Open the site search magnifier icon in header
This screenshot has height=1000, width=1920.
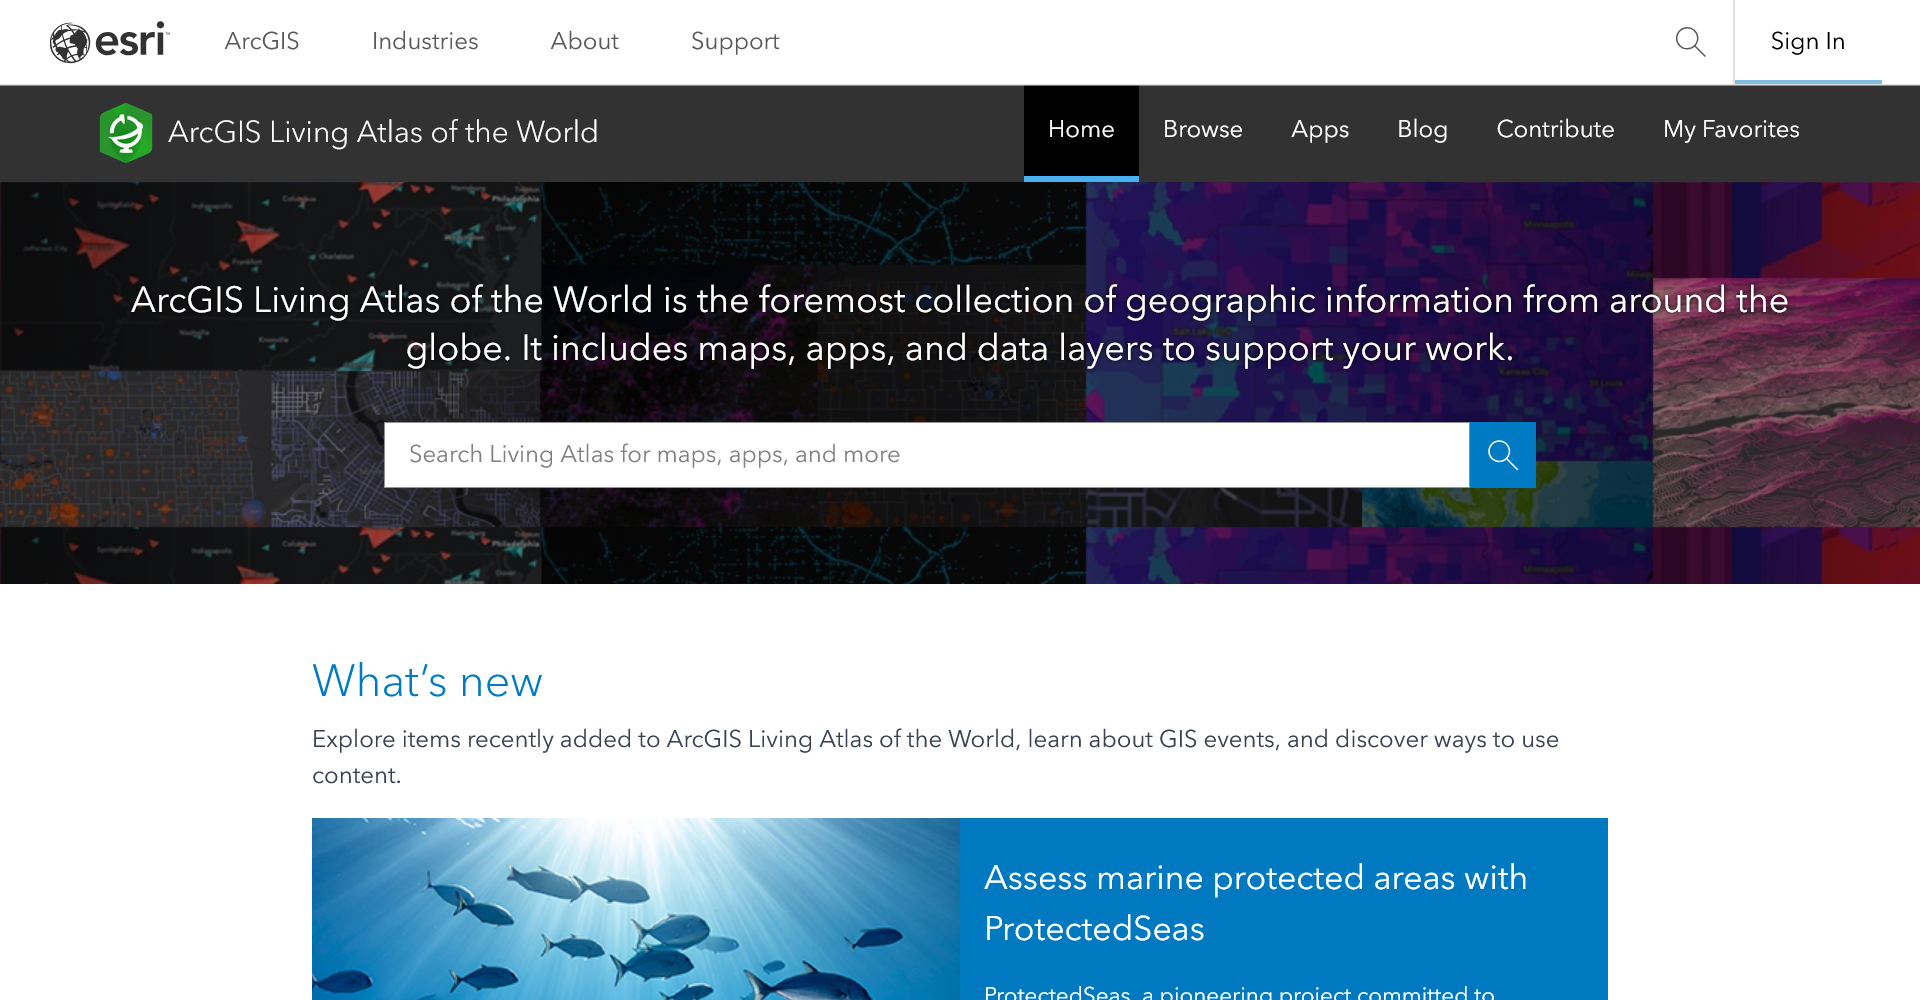pos(1690,42)
